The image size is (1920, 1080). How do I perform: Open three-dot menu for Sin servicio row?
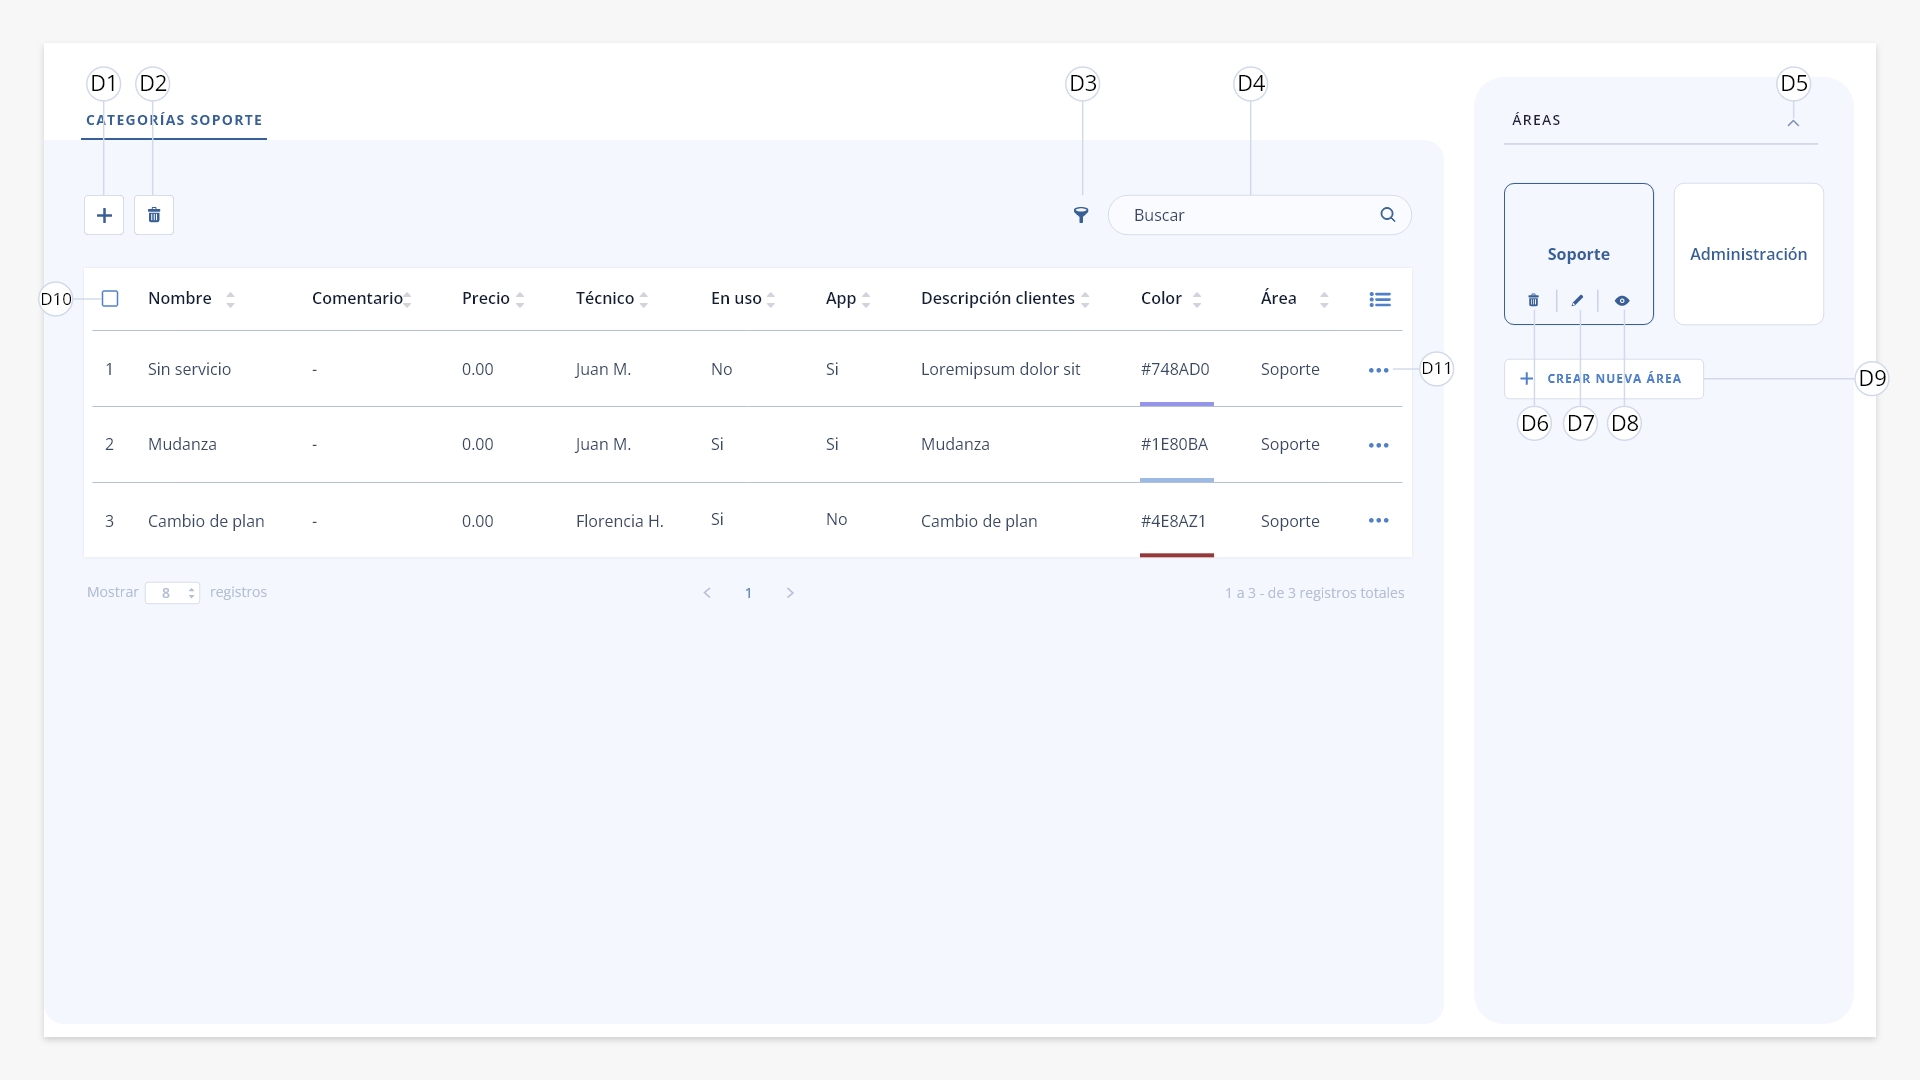[x=1379, y=370]
